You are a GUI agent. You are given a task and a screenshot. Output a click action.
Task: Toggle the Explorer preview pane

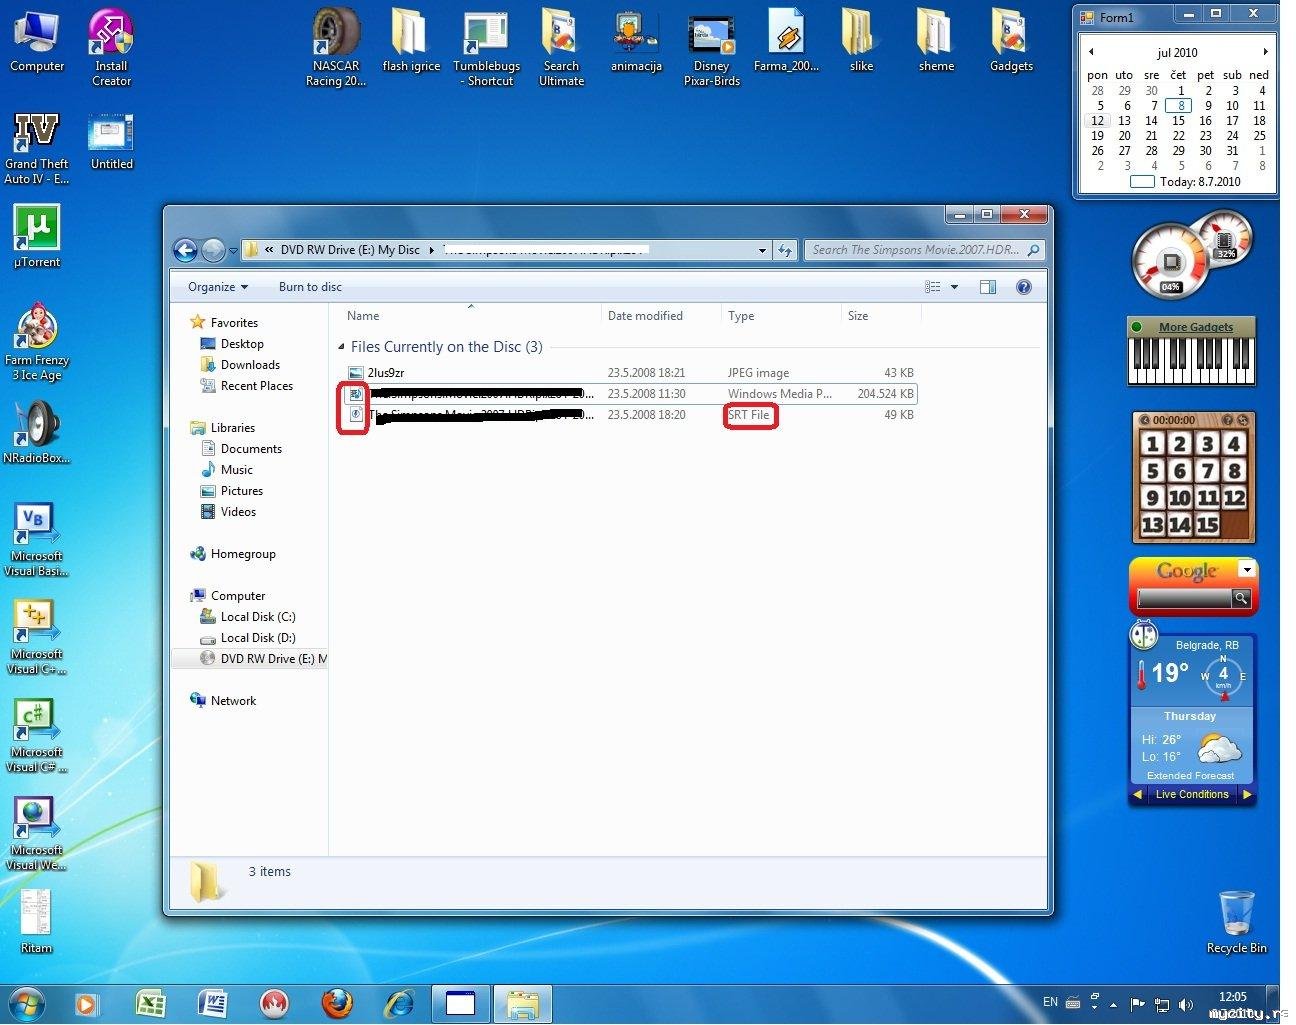pyautogui.click(x=988, y=287)
